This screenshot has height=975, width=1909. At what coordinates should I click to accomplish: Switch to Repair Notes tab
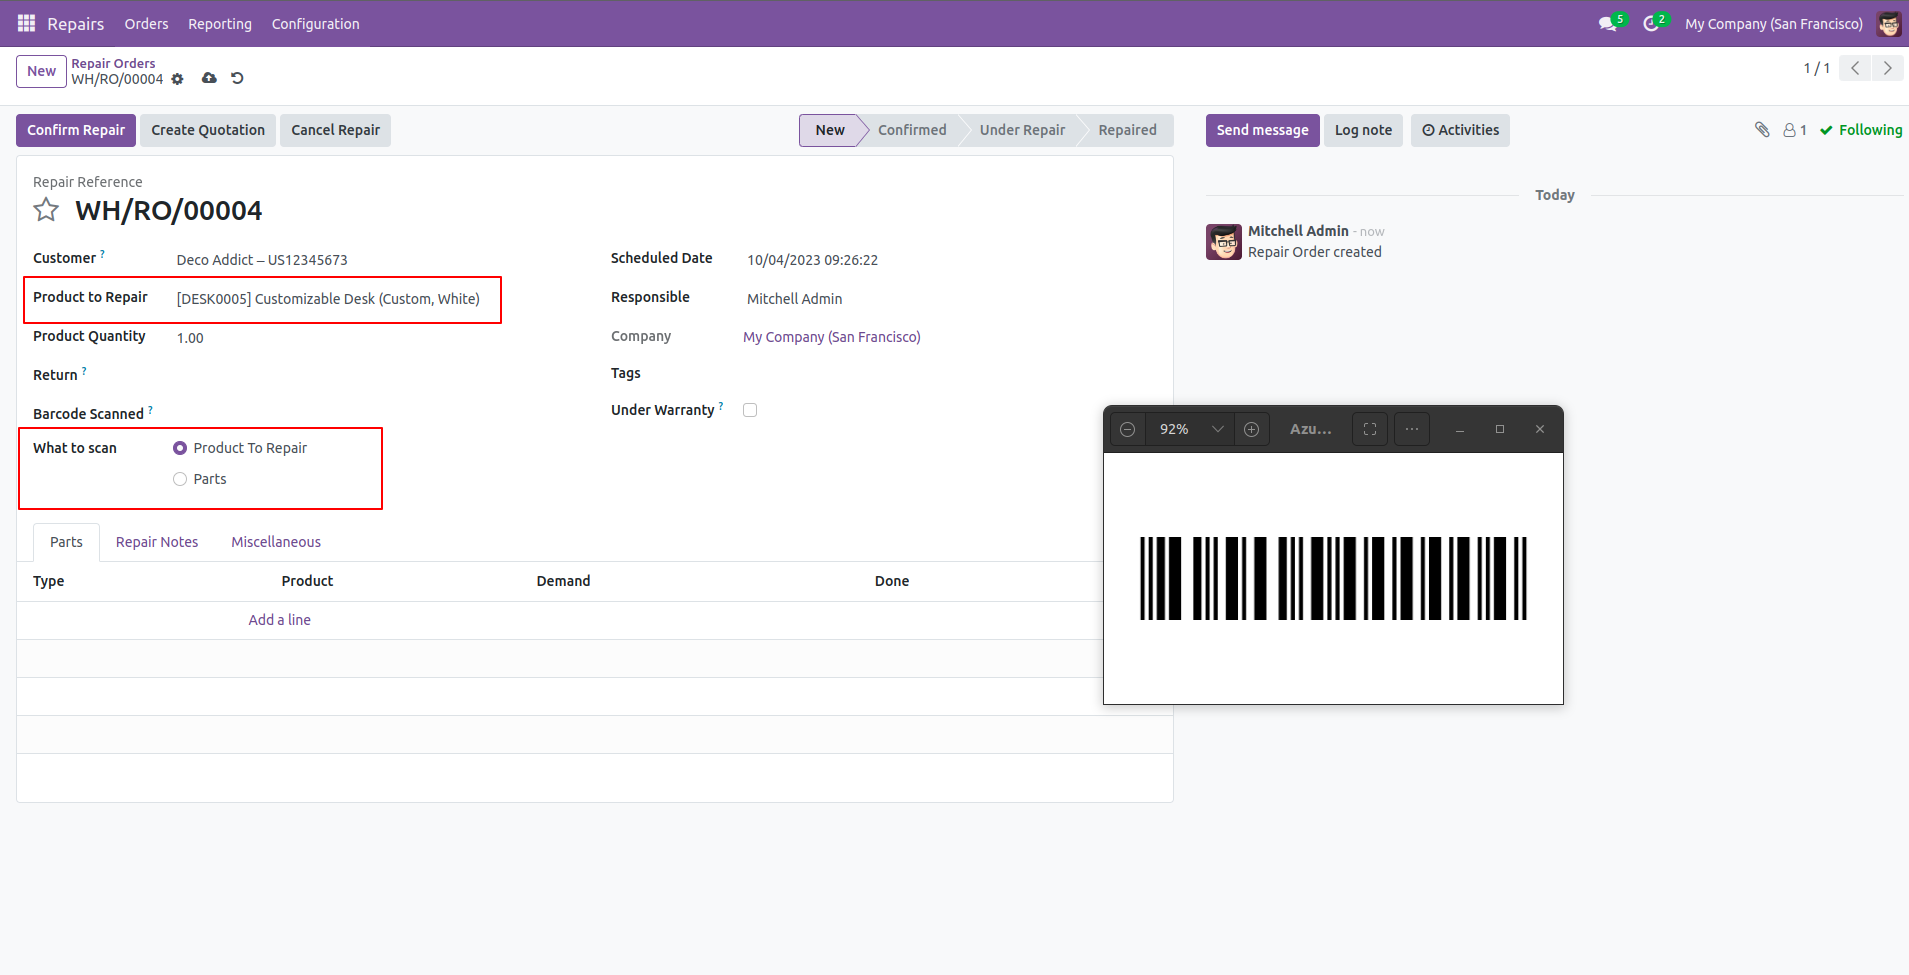coord(157,542)
